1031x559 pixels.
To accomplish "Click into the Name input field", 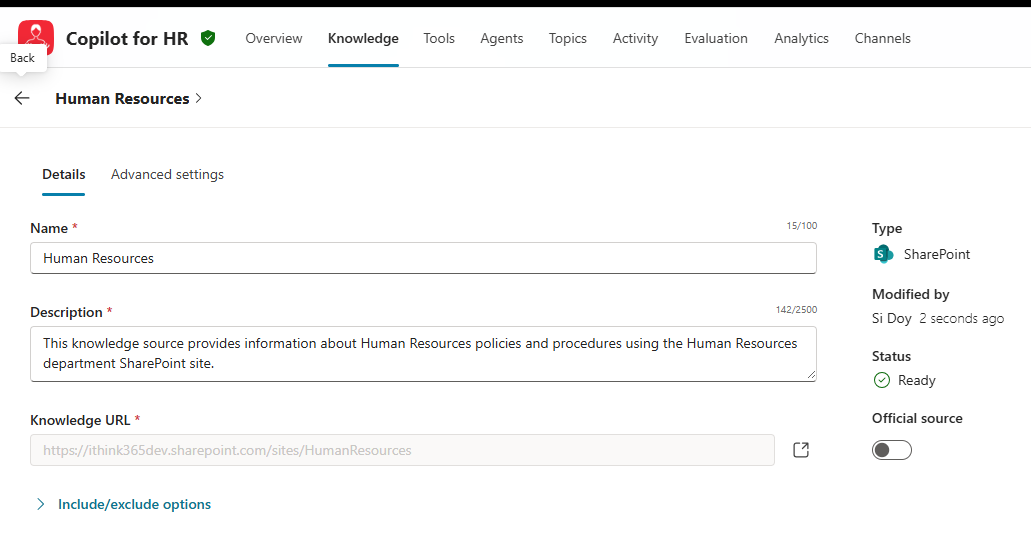I will 423,258.
